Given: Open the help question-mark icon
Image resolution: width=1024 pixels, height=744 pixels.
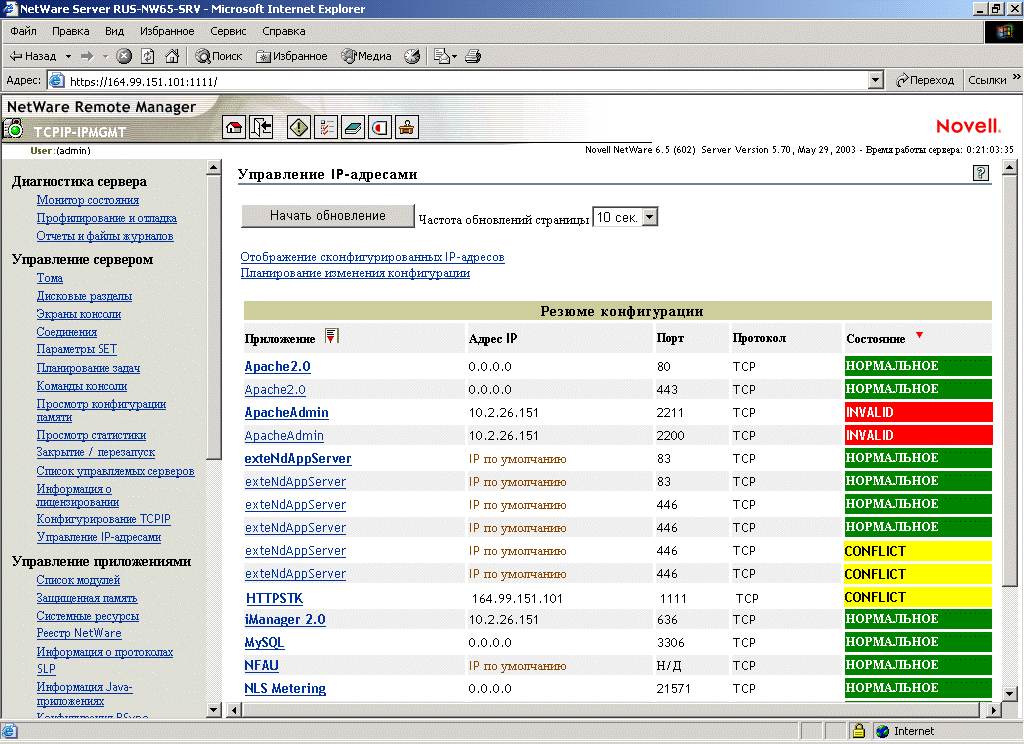Looking at the screenshot, I should (x=980, y=173).
